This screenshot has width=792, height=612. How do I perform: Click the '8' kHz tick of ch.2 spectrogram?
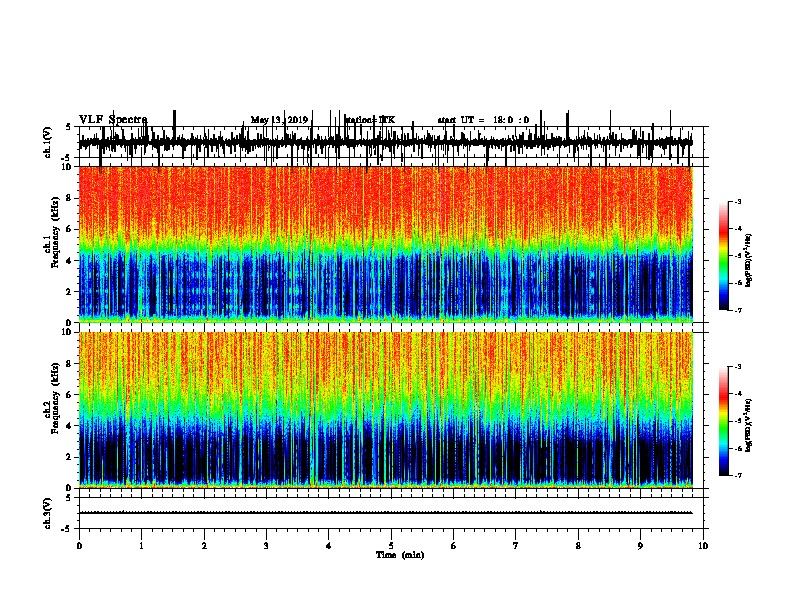pyautogui.click(x=69, y=364)
